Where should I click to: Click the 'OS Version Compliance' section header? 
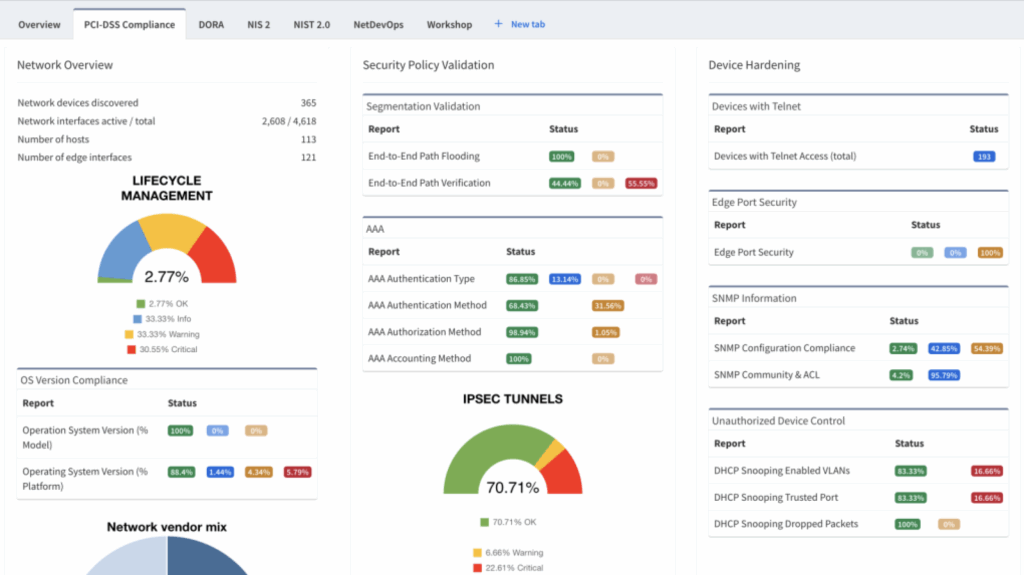click(74, 380)
